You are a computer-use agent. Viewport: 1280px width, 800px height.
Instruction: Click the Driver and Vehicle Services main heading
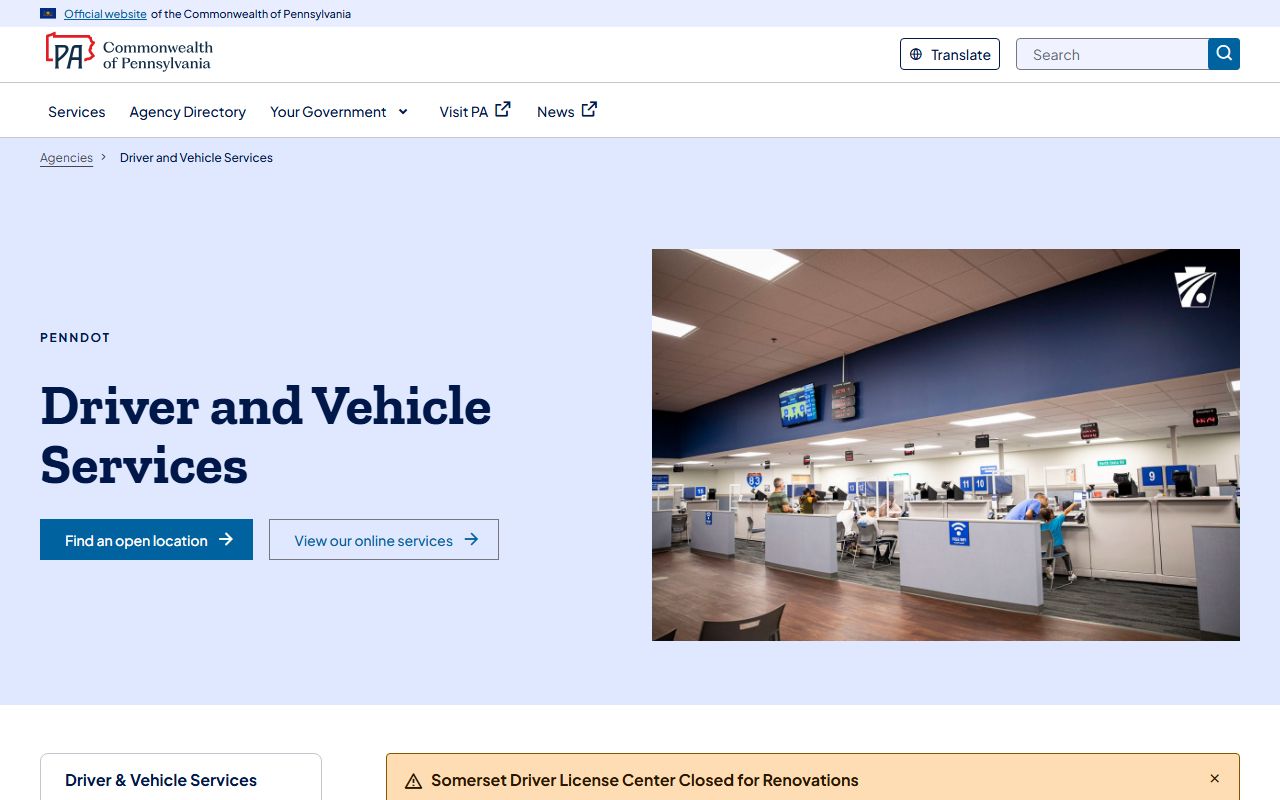pyautogui.click(x=266, y=435)
